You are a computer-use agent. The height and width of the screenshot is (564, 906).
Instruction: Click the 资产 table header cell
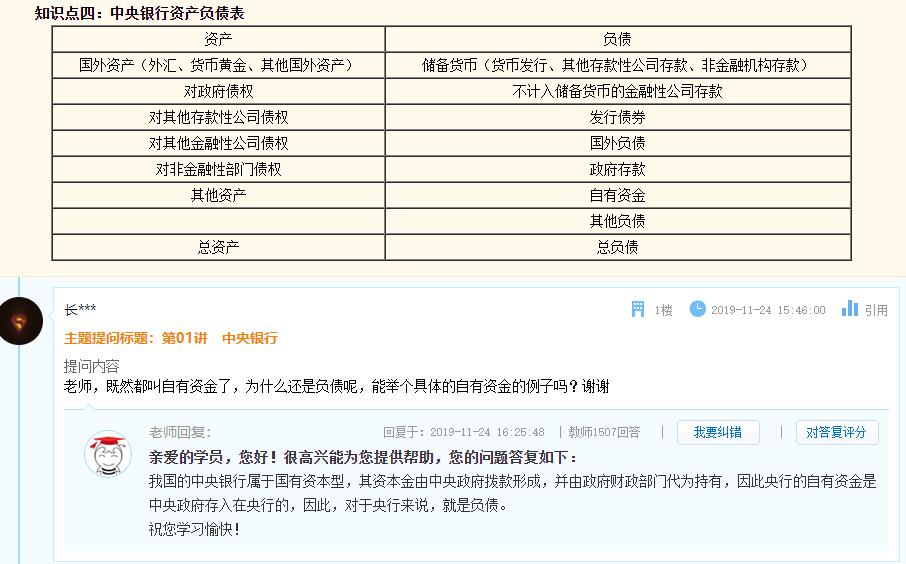click(218, 39)
